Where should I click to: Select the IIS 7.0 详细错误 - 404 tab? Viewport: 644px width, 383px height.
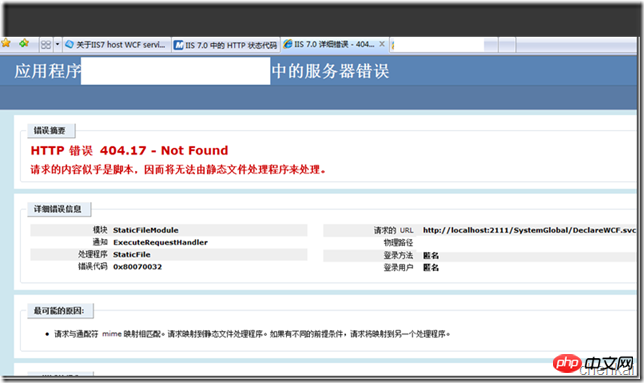334,44
